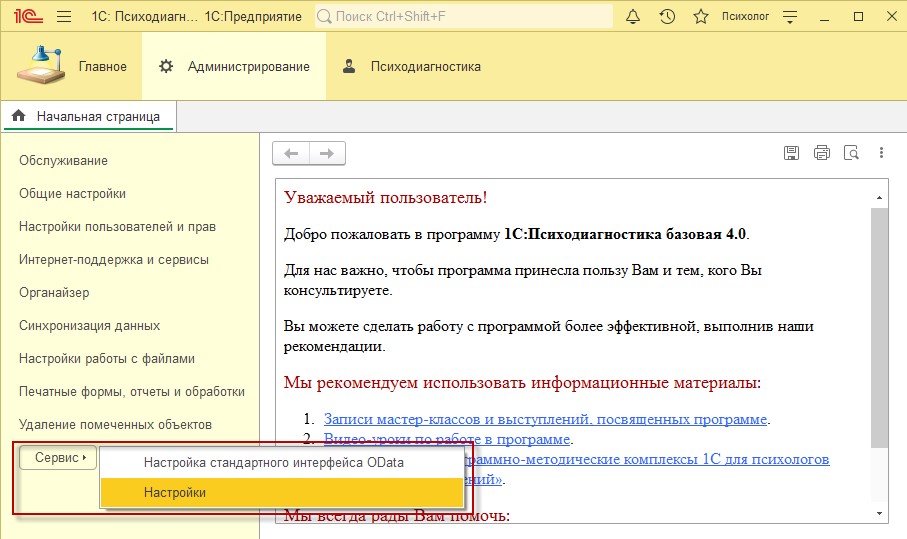
Task: Go forward with right arrow
Action: [x=327, y=153]
